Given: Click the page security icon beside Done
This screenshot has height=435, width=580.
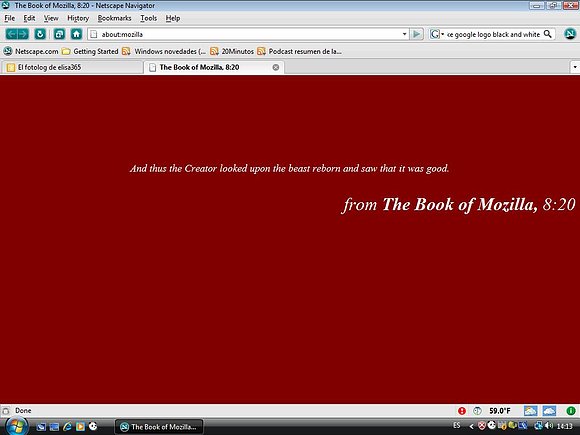Looking at the screenshot, I should tap(6, 411).
